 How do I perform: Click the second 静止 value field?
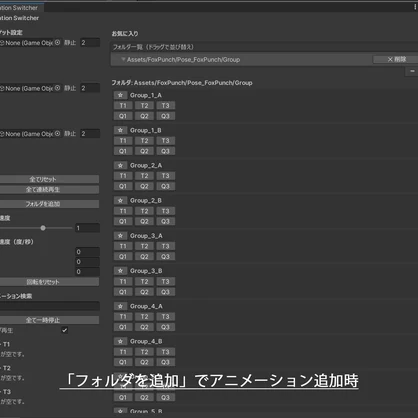[x=90, y=88]
